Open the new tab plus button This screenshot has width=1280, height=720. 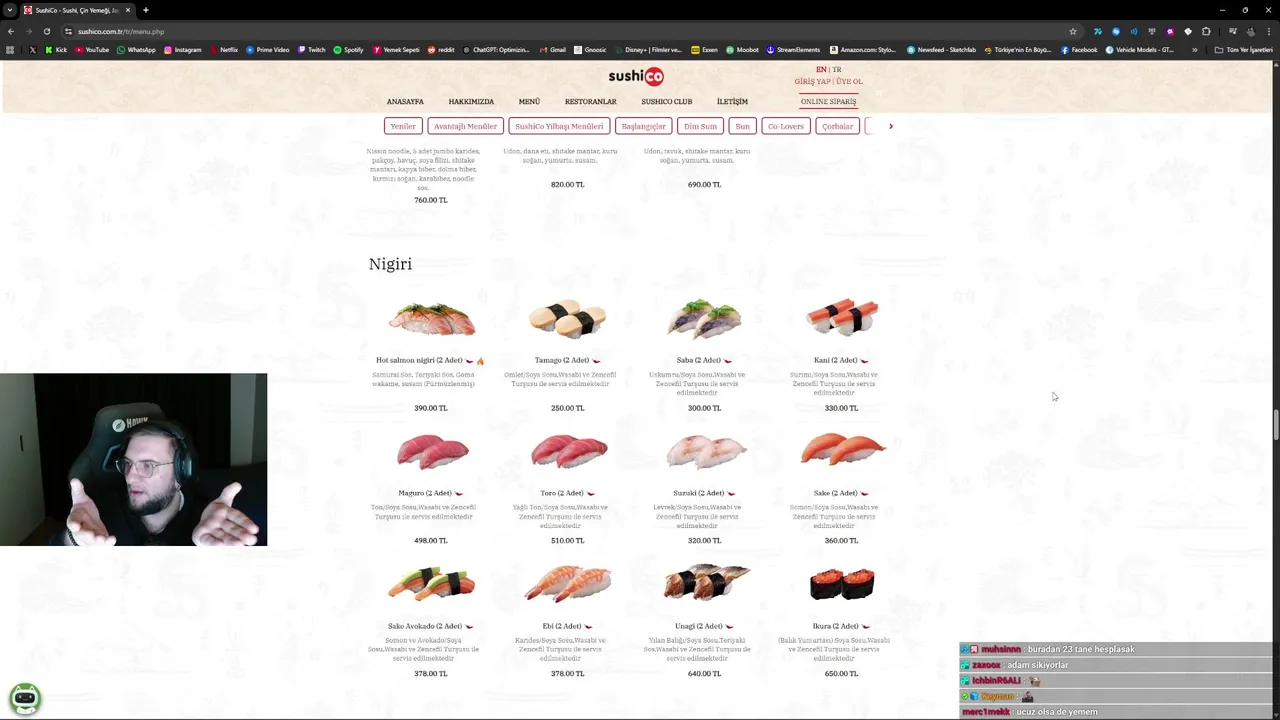[145, 10]
